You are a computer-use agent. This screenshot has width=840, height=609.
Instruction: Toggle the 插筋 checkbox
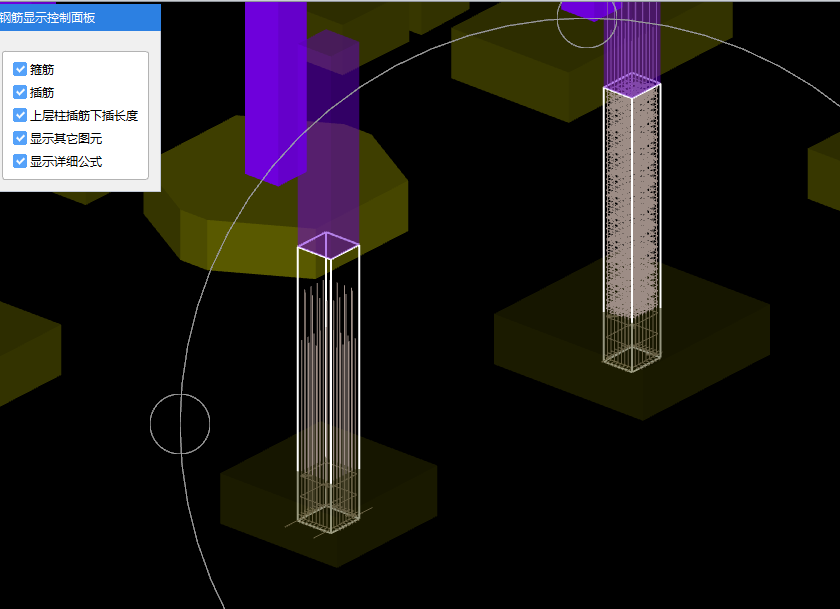tap(20, 92)
